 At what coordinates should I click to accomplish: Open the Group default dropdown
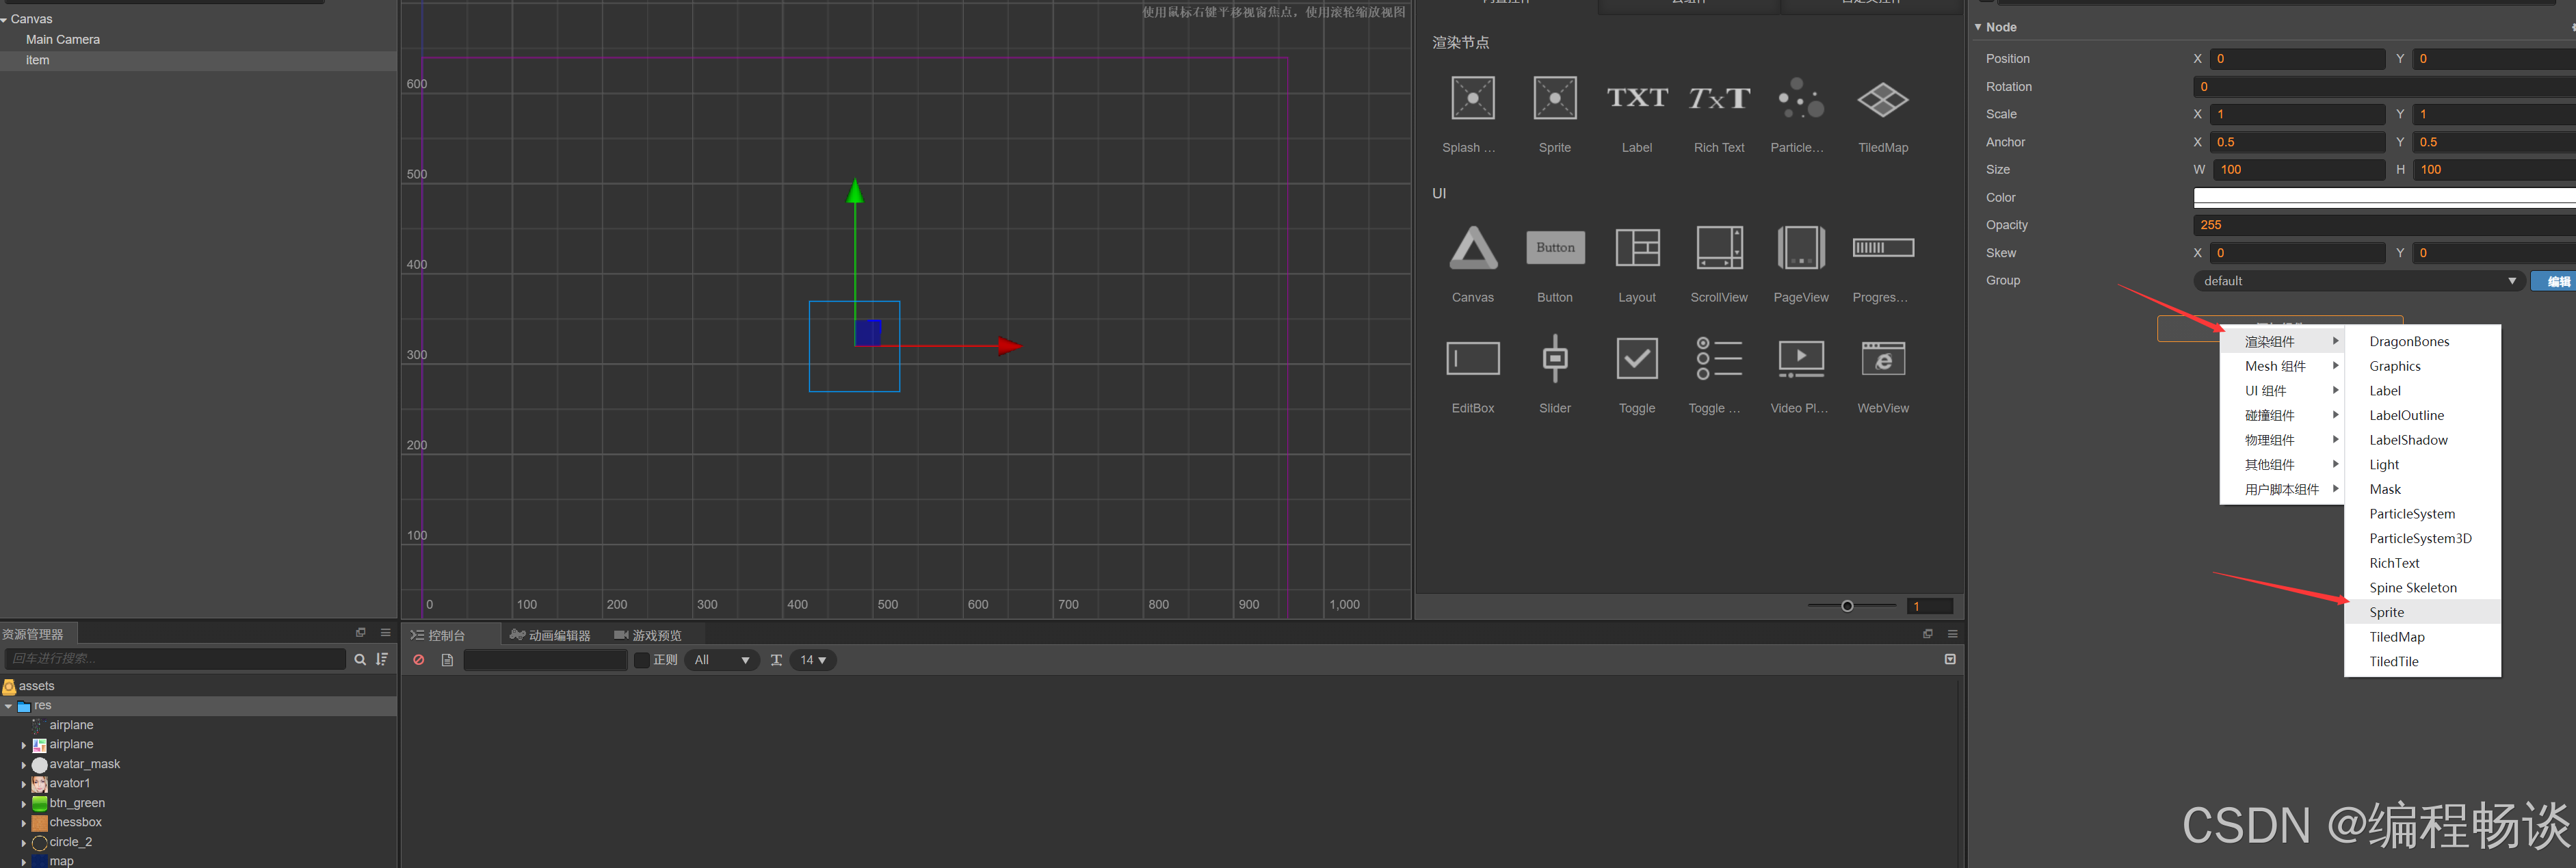(x=2358, y=281)
